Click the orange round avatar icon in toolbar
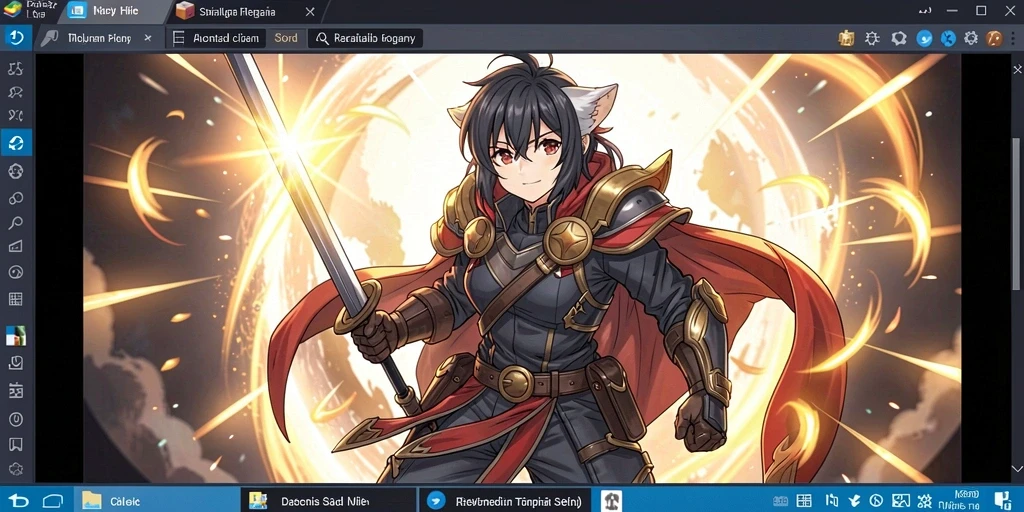The width and height of the screenshot is (1024, 512). coord(994,38)
